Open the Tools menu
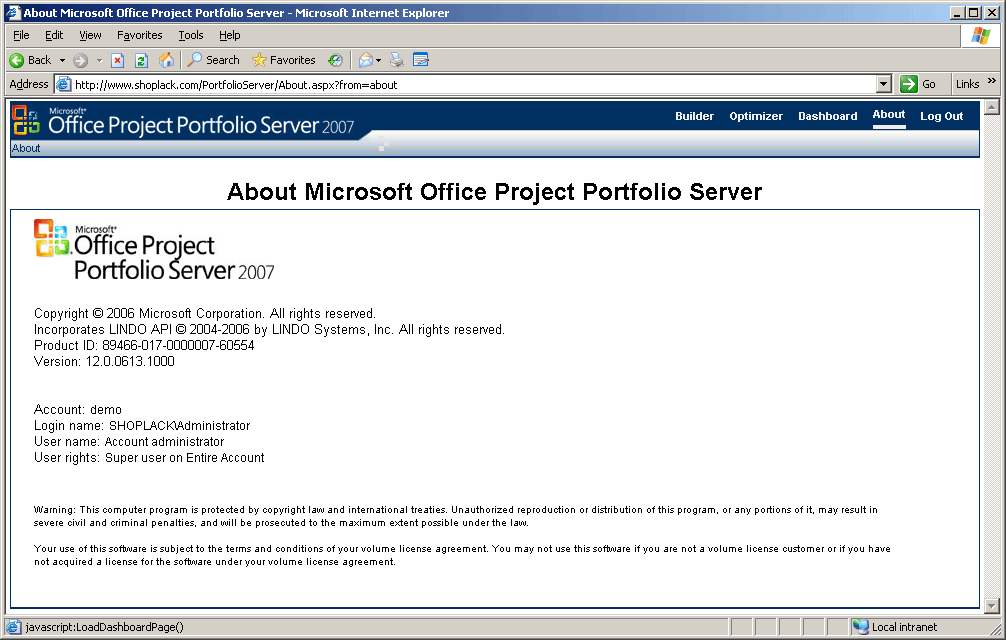1006x640 pixels. (x=191, y=35)
